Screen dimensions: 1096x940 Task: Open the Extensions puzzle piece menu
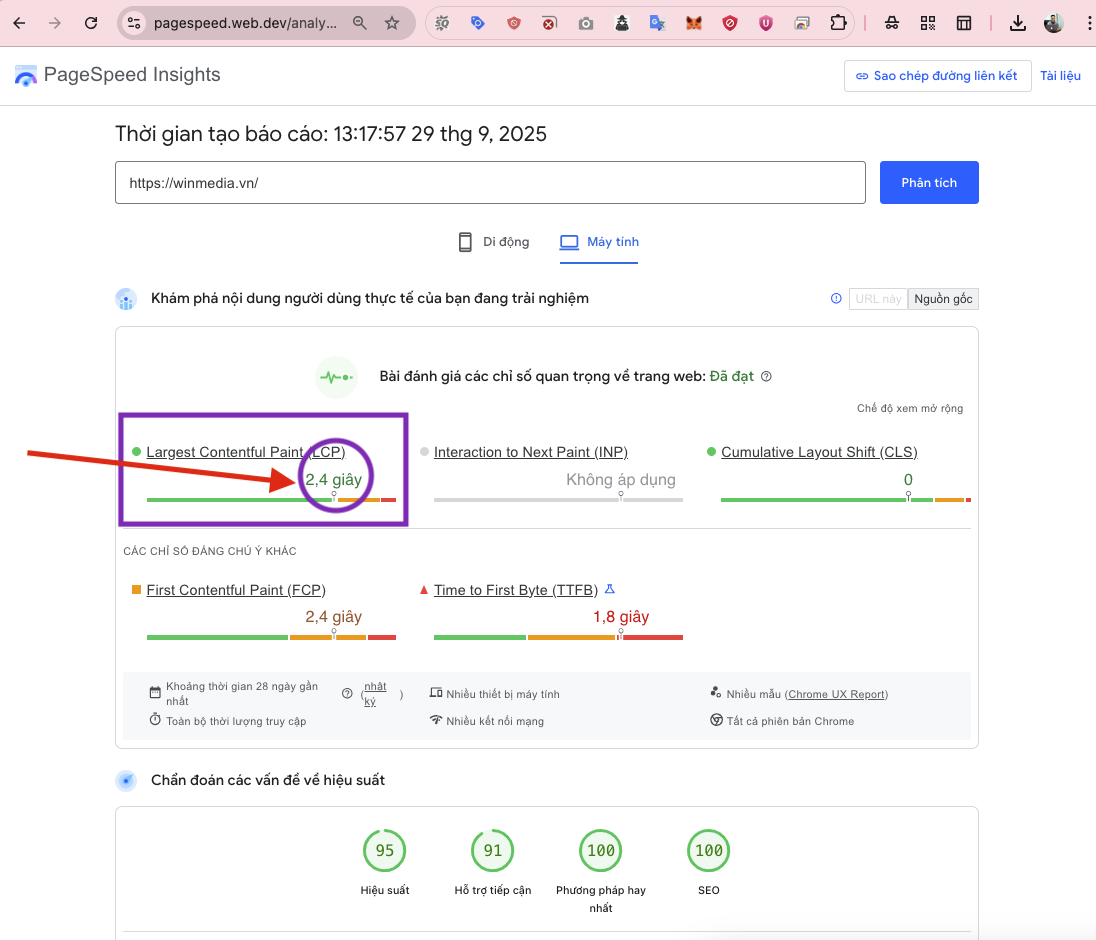(x=838, y=23)
